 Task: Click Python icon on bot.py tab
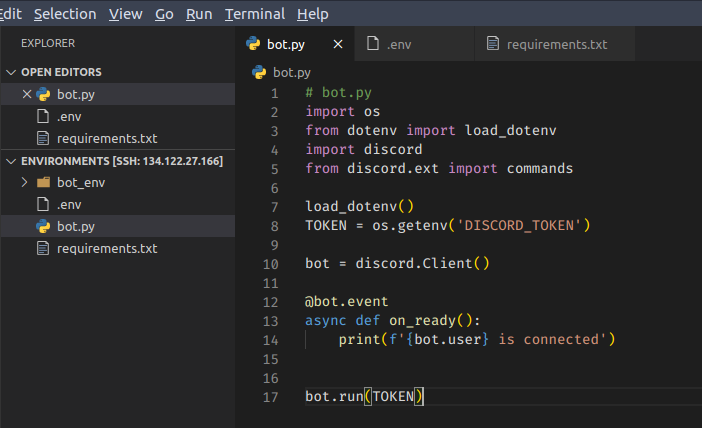pos(253,43)
